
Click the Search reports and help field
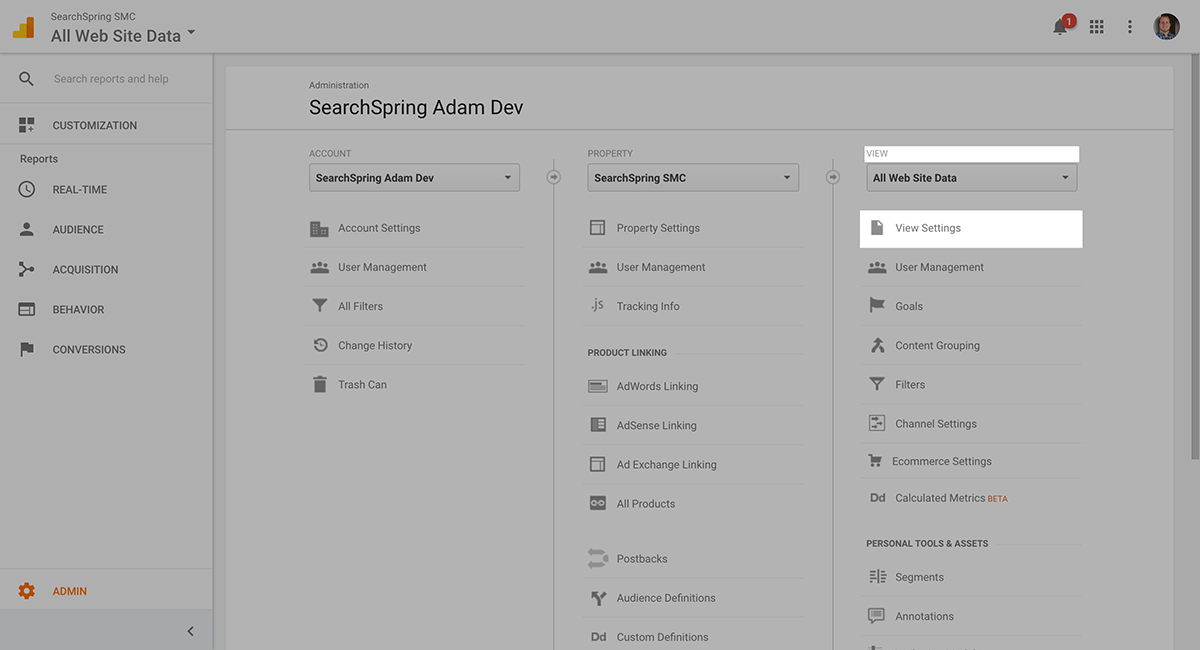pyautogui.click(x=111, y=79)
